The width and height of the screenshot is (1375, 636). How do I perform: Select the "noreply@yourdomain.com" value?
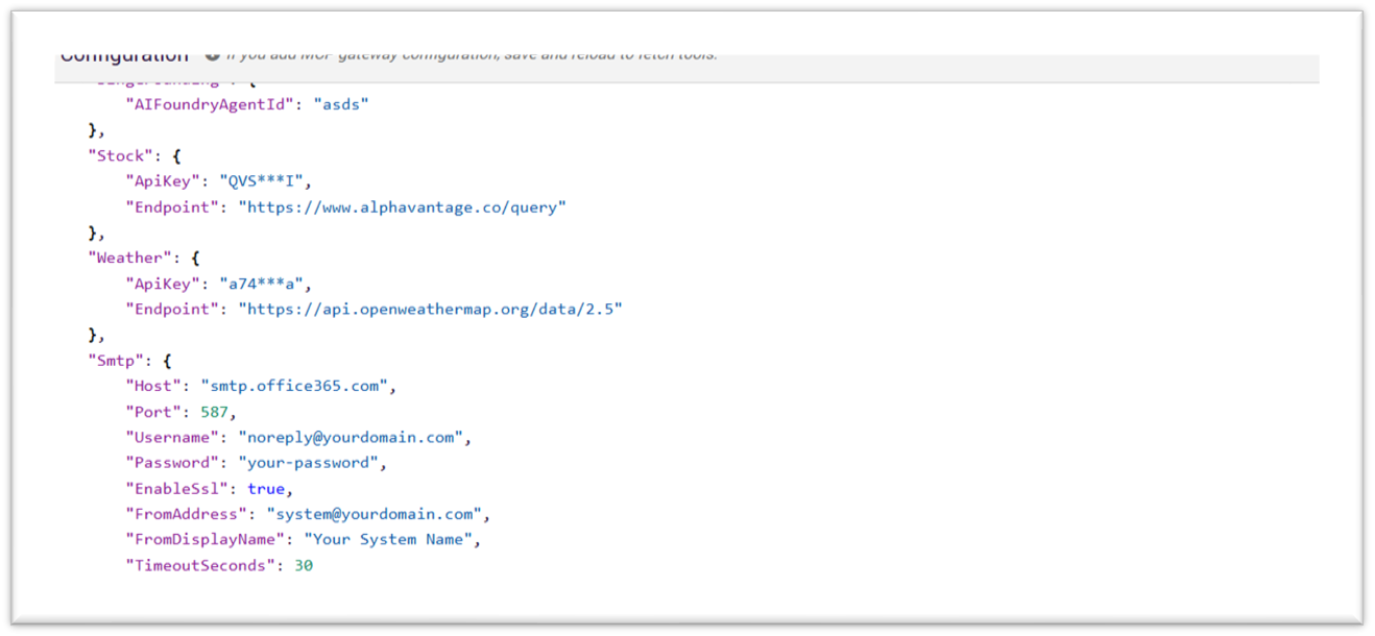tap(350, 437)
